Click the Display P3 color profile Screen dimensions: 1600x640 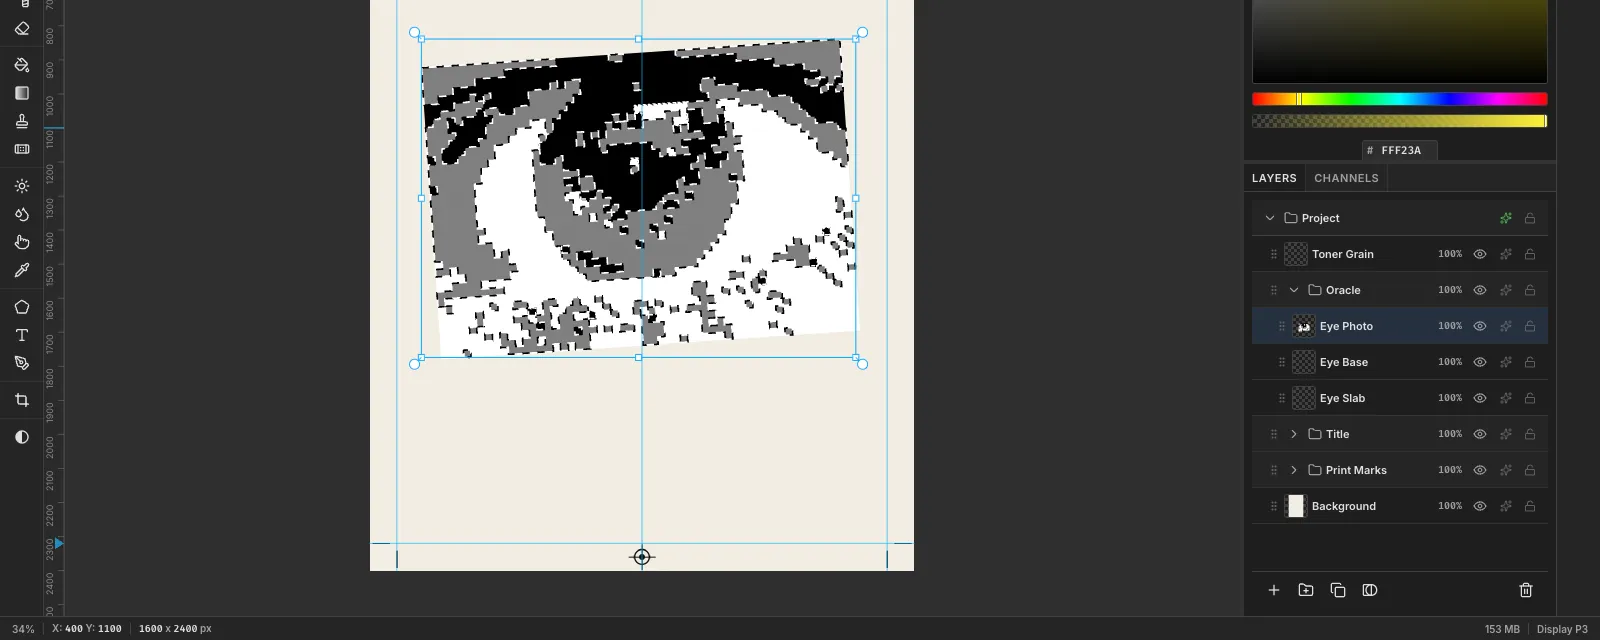pyautogui.click(x=1562, y=629)
